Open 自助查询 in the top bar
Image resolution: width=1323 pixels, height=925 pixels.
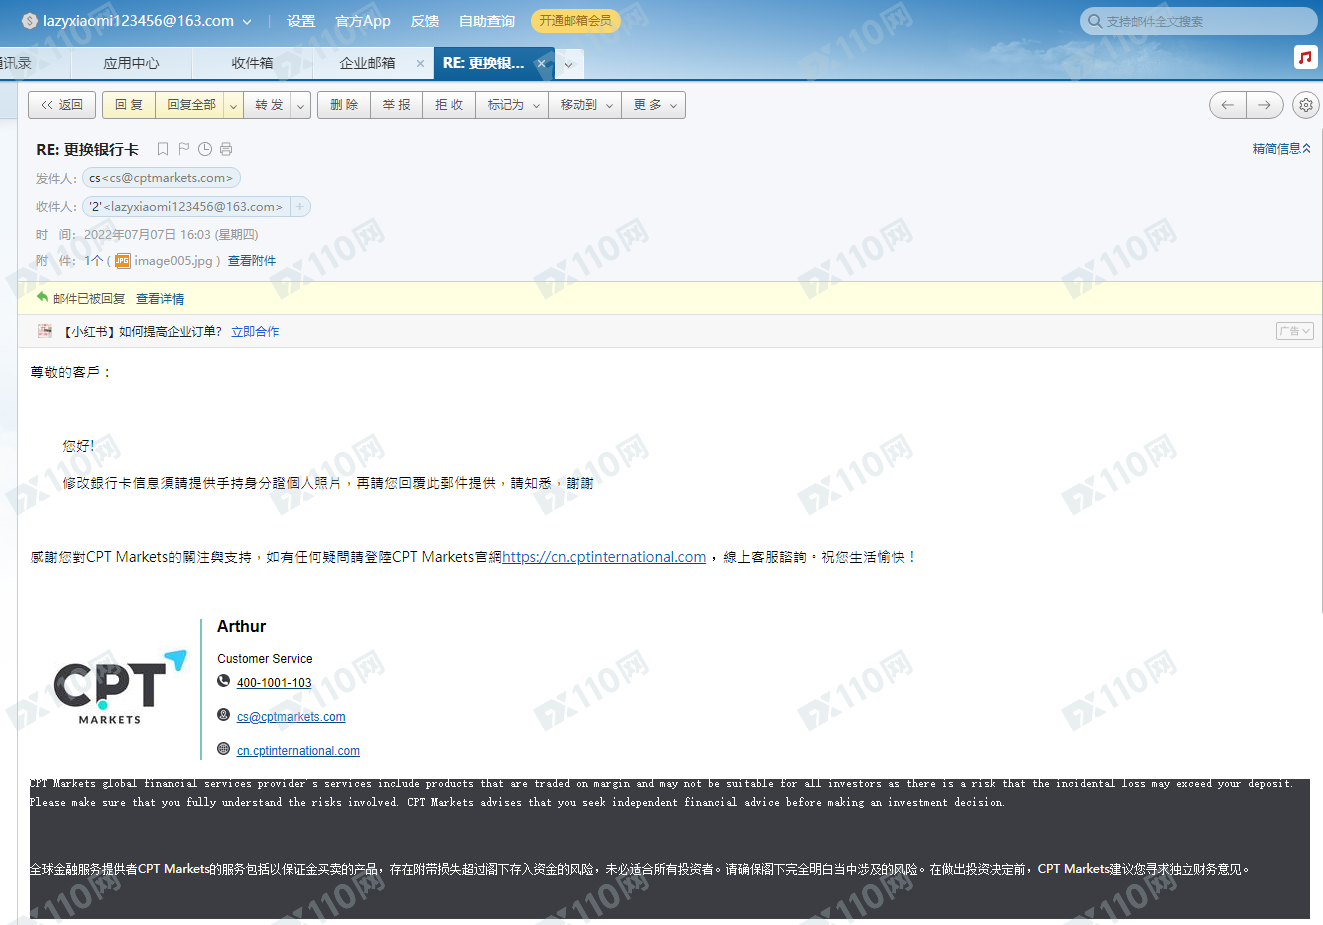[x=487, y=21]
